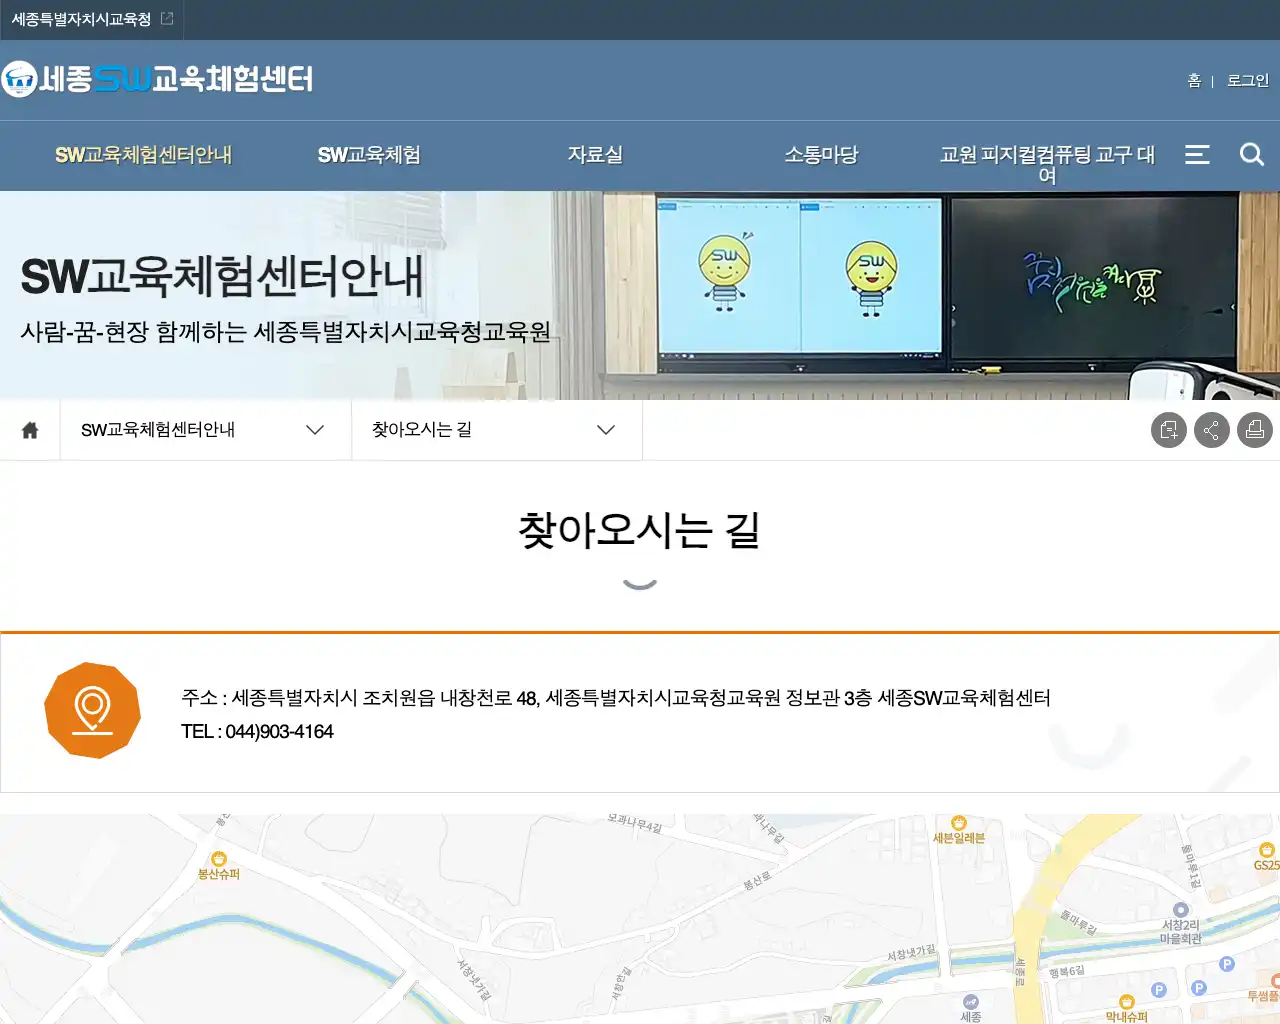Open the SW교육체험 main menu

(x=369, y=155)
